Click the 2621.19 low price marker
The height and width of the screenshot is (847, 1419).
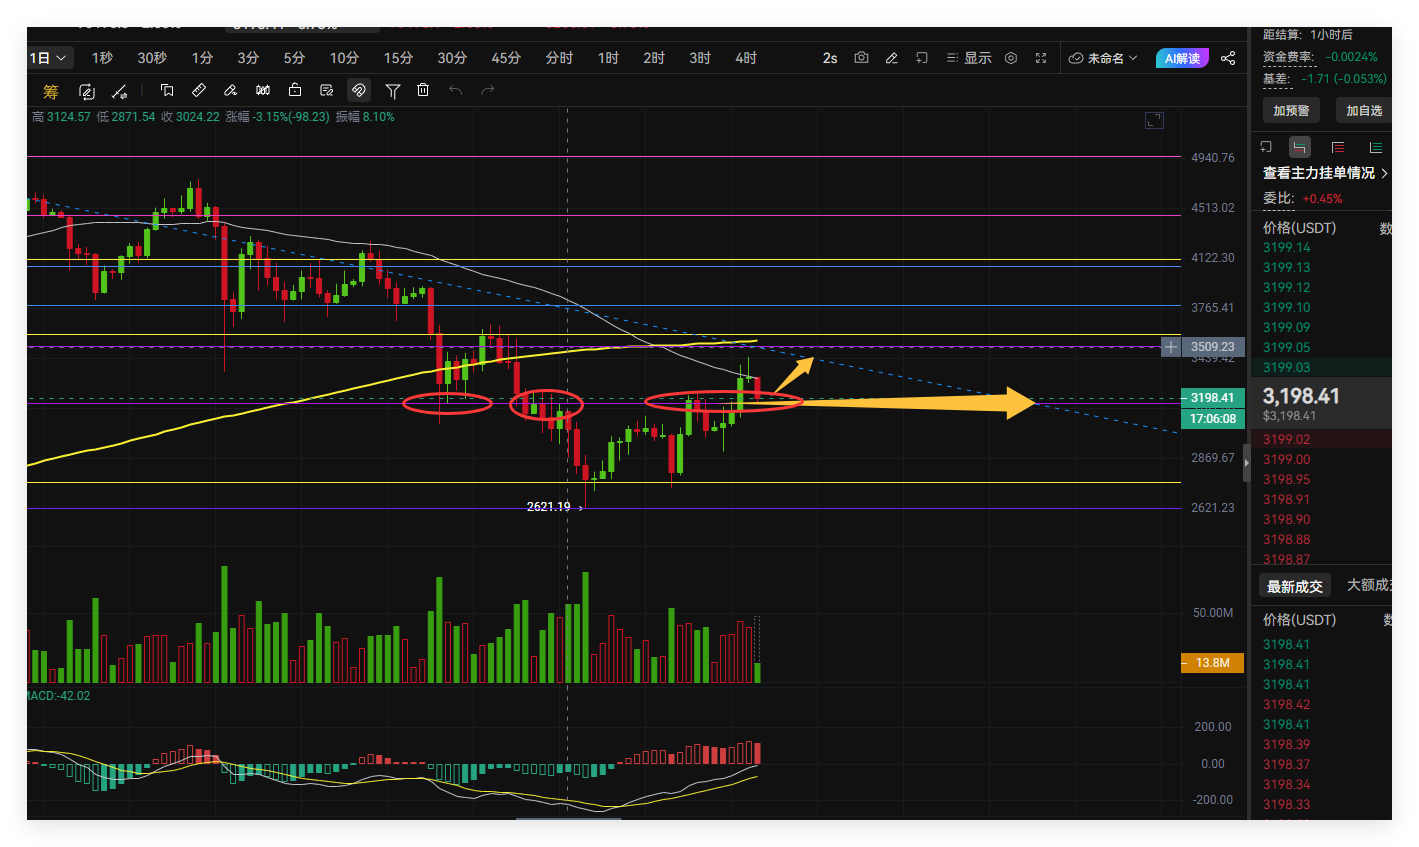[549, 507]
